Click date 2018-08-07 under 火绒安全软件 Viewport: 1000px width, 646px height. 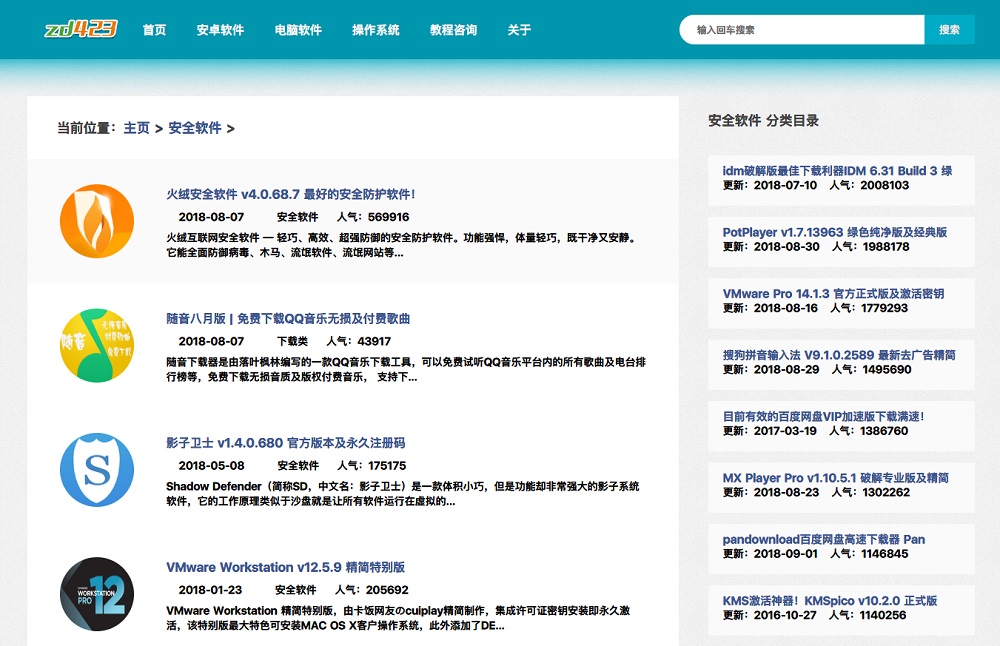211,217
